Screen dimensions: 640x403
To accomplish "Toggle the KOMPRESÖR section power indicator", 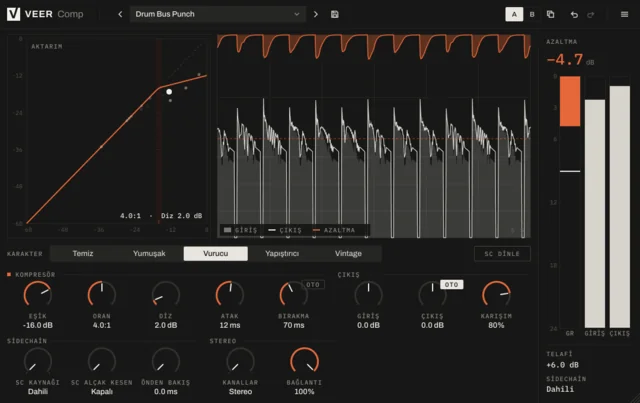I will pyautogui.click(x=9, y=274).
